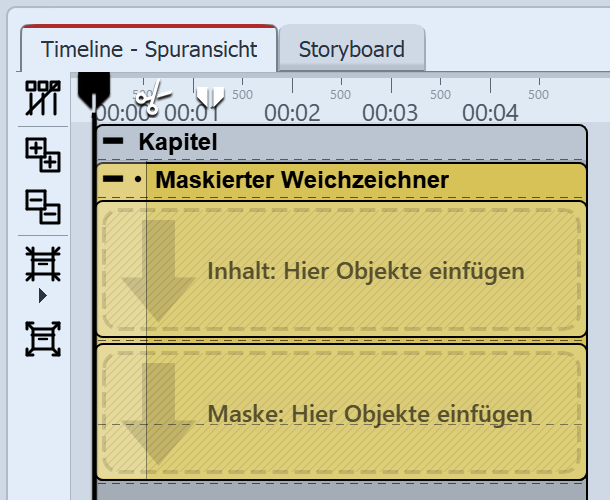The width and height of the screenshot is (610, 500).
Task: Collapse the Maskierter Weichzeichner effect
Action: [x=115, y=181]
